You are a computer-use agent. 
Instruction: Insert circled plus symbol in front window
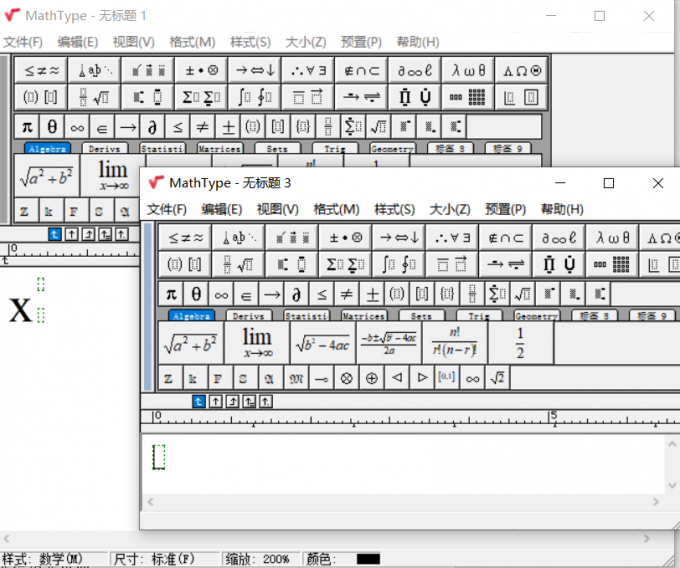[372, 379]
